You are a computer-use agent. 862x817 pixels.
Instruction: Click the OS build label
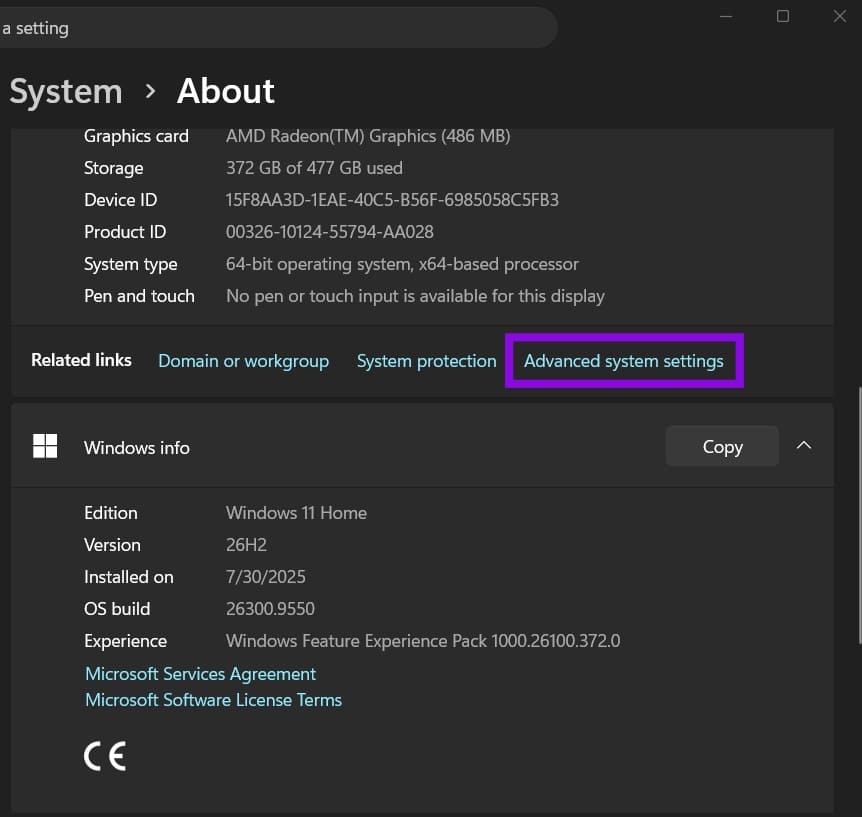pos(117,609)
